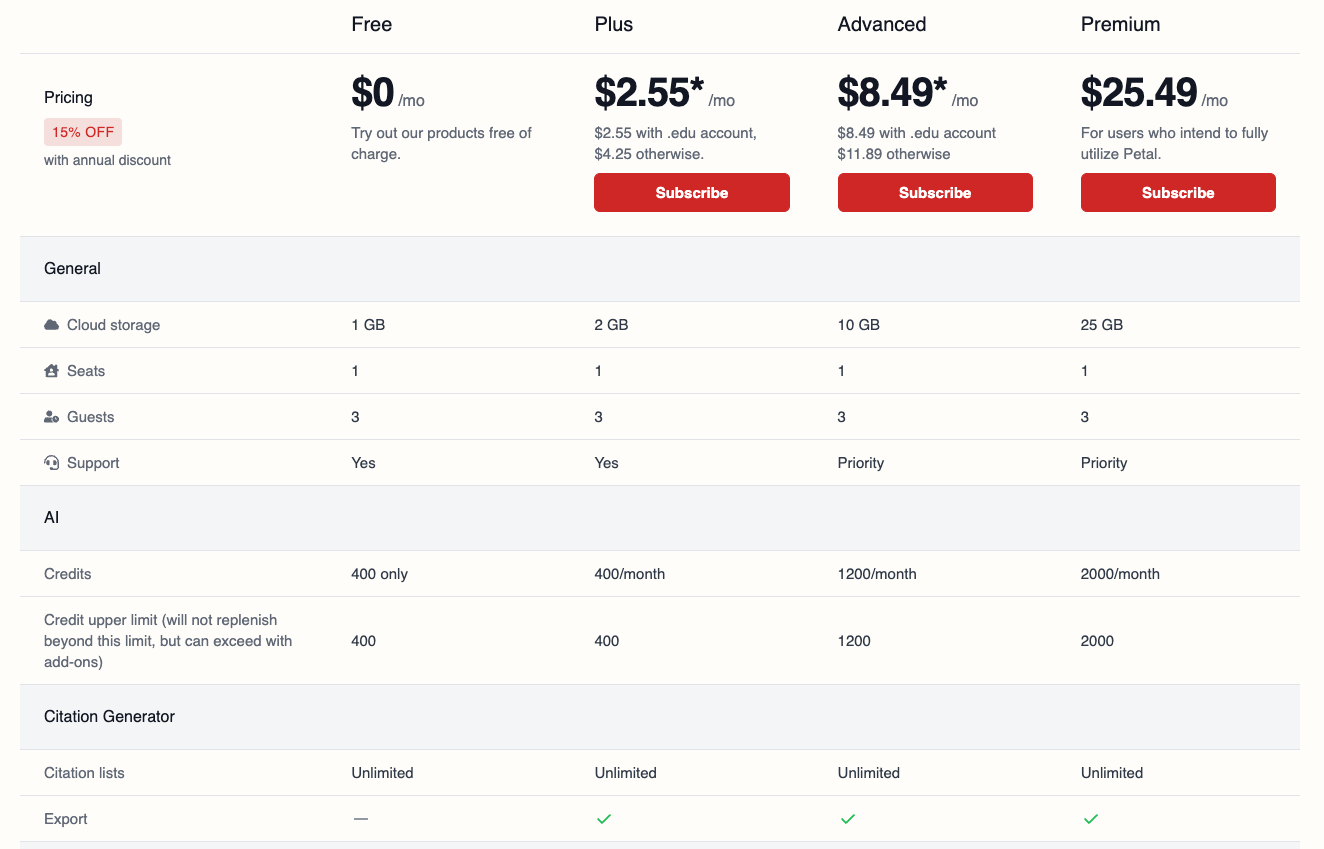Screen dimensions: 1324x849
Task: Click the Plus plan $2.55 price
Action: [x=642, y=93]
